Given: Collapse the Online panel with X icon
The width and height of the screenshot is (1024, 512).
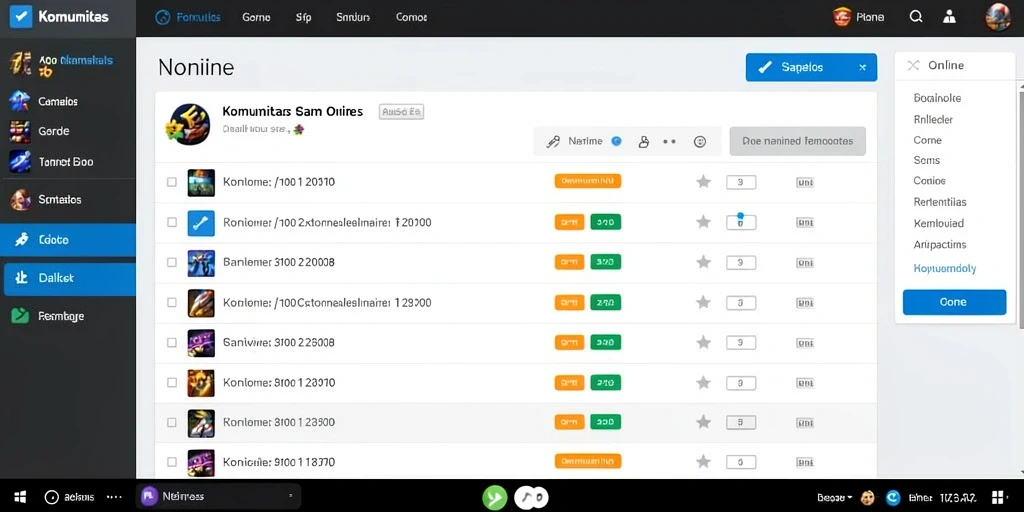Looking at the screenshot, I should 913,65.
